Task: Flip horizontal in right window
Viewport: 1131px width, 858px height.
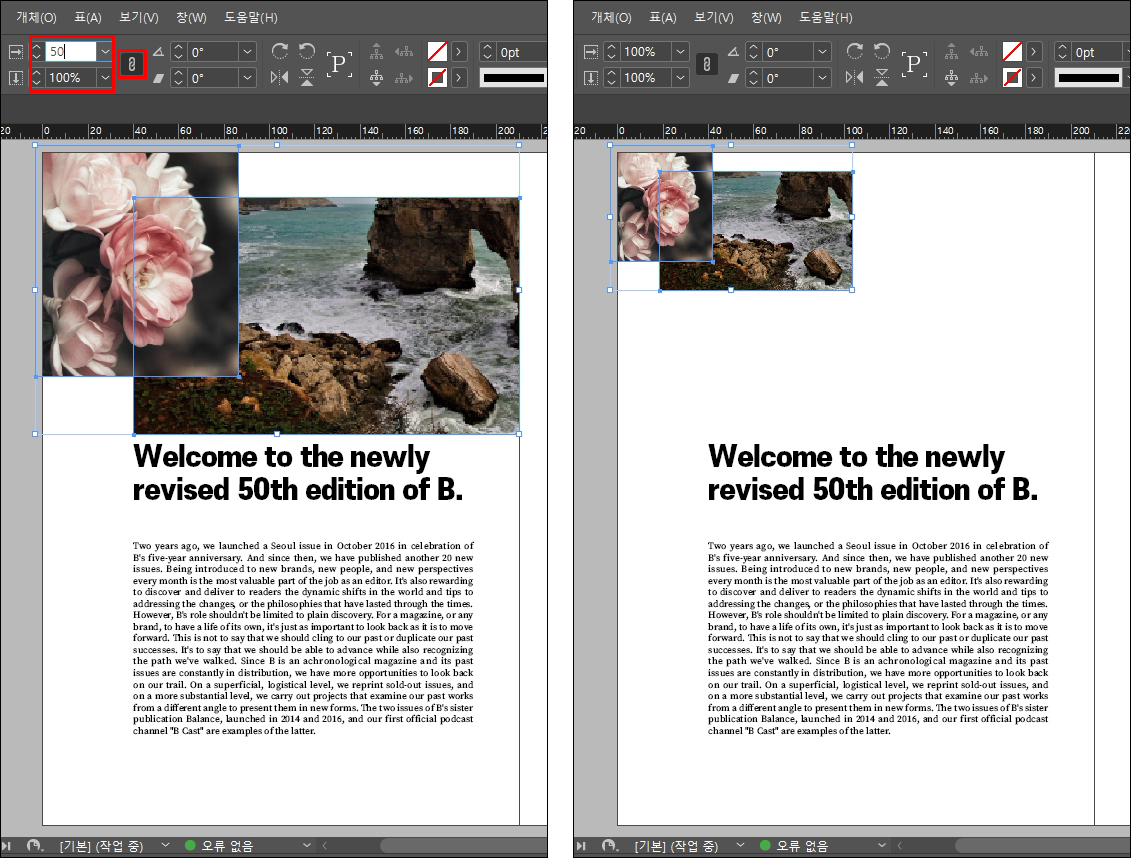Action: coord(854,77)
